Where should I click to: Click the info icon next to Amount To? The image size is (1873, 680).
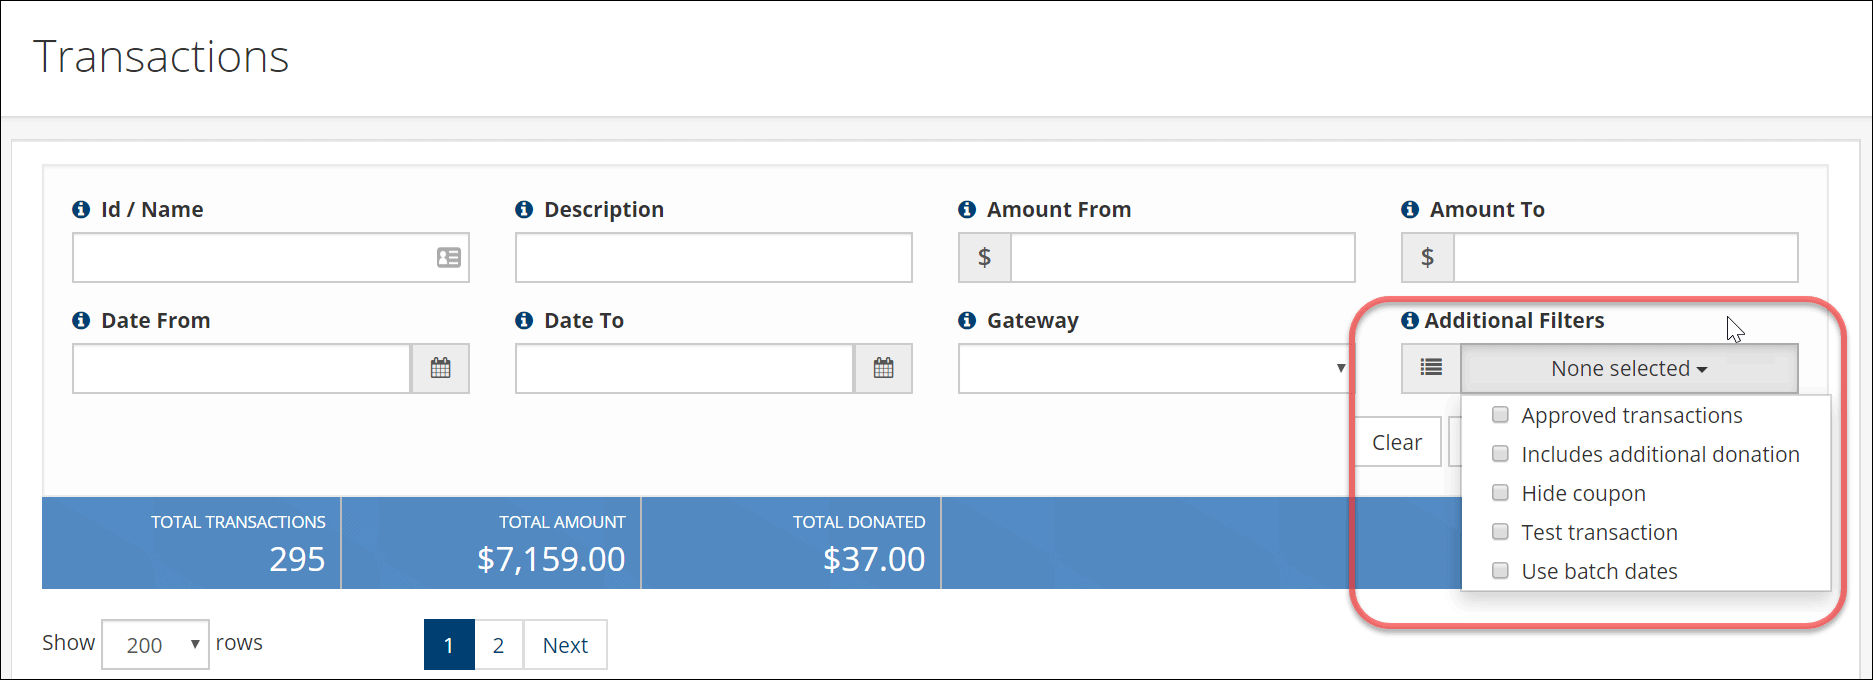pyautogui.click(x=1410, y=209)
